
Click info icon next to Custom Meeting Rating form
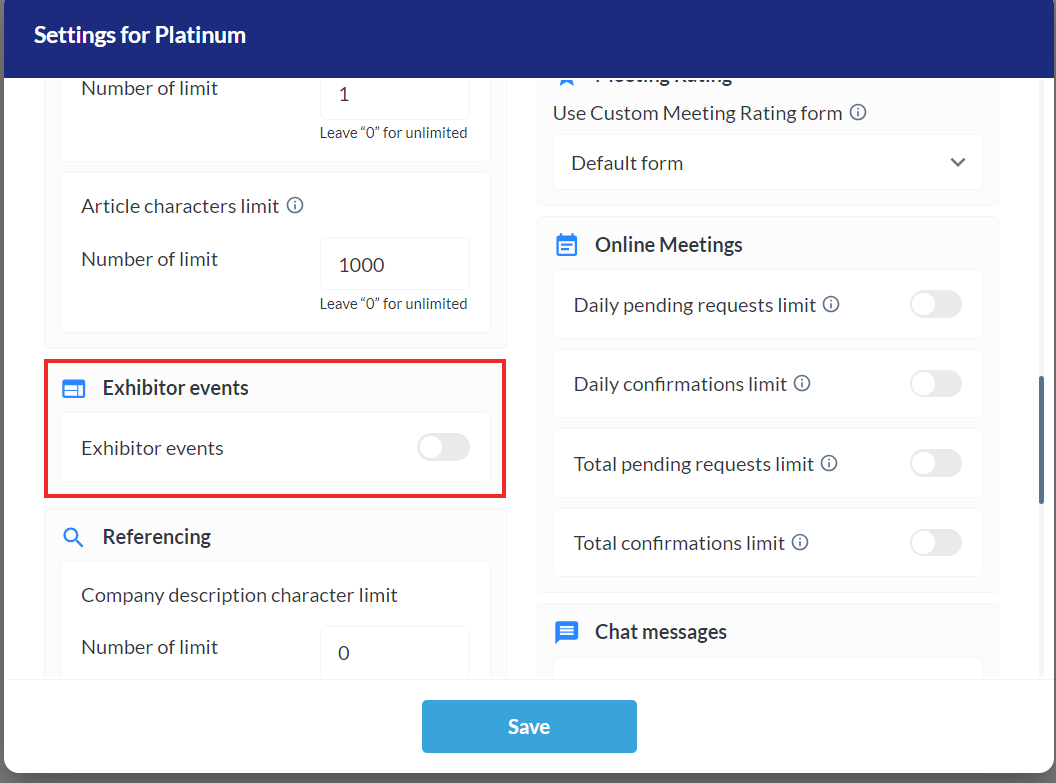857,113
